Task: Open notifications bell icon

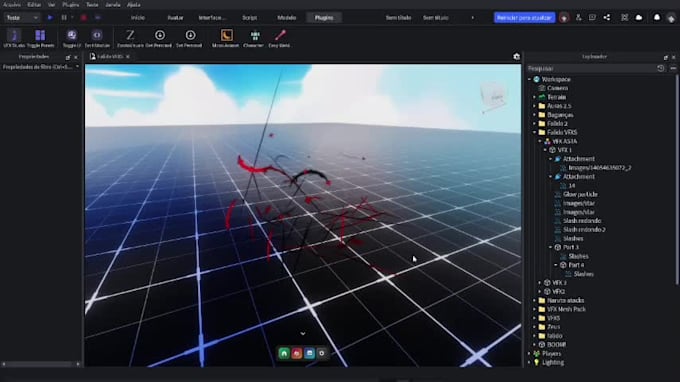Action: pyautogui.click(x=657, y=17)
